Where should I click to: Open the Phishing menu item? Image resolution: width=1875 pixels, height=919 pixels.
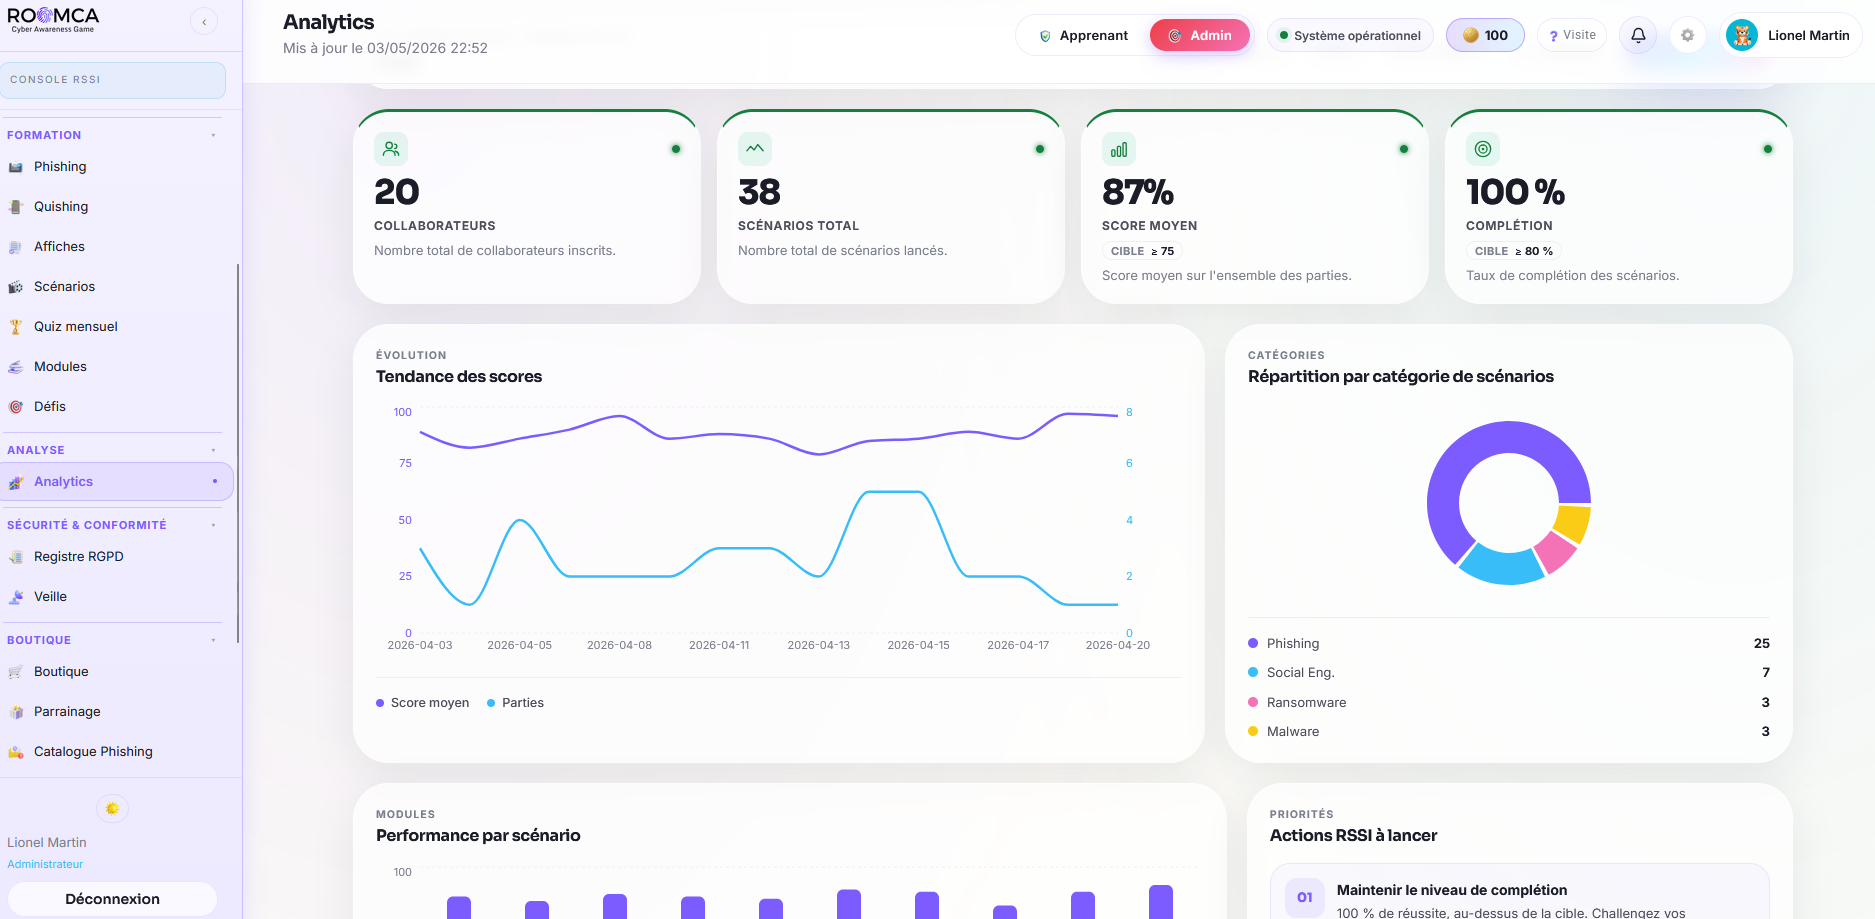[117, 167]
